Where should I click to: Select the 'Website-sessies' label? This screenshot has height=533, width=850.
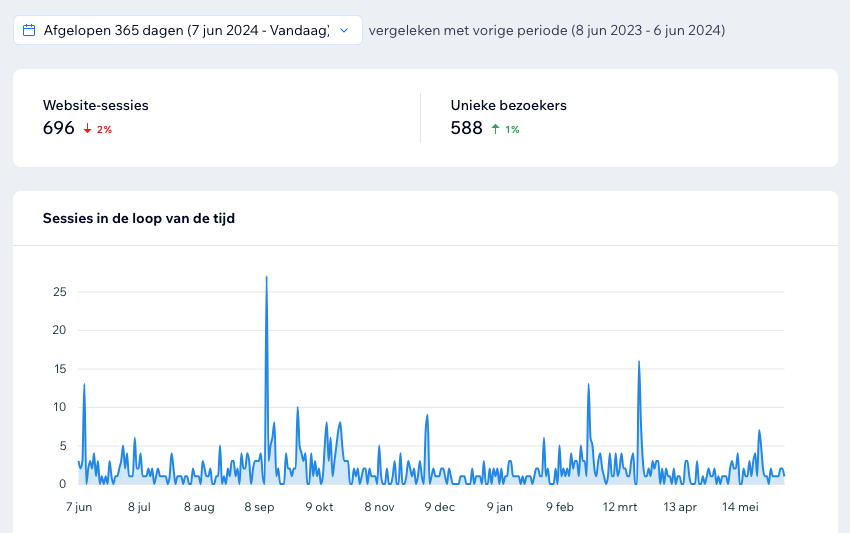95,105
